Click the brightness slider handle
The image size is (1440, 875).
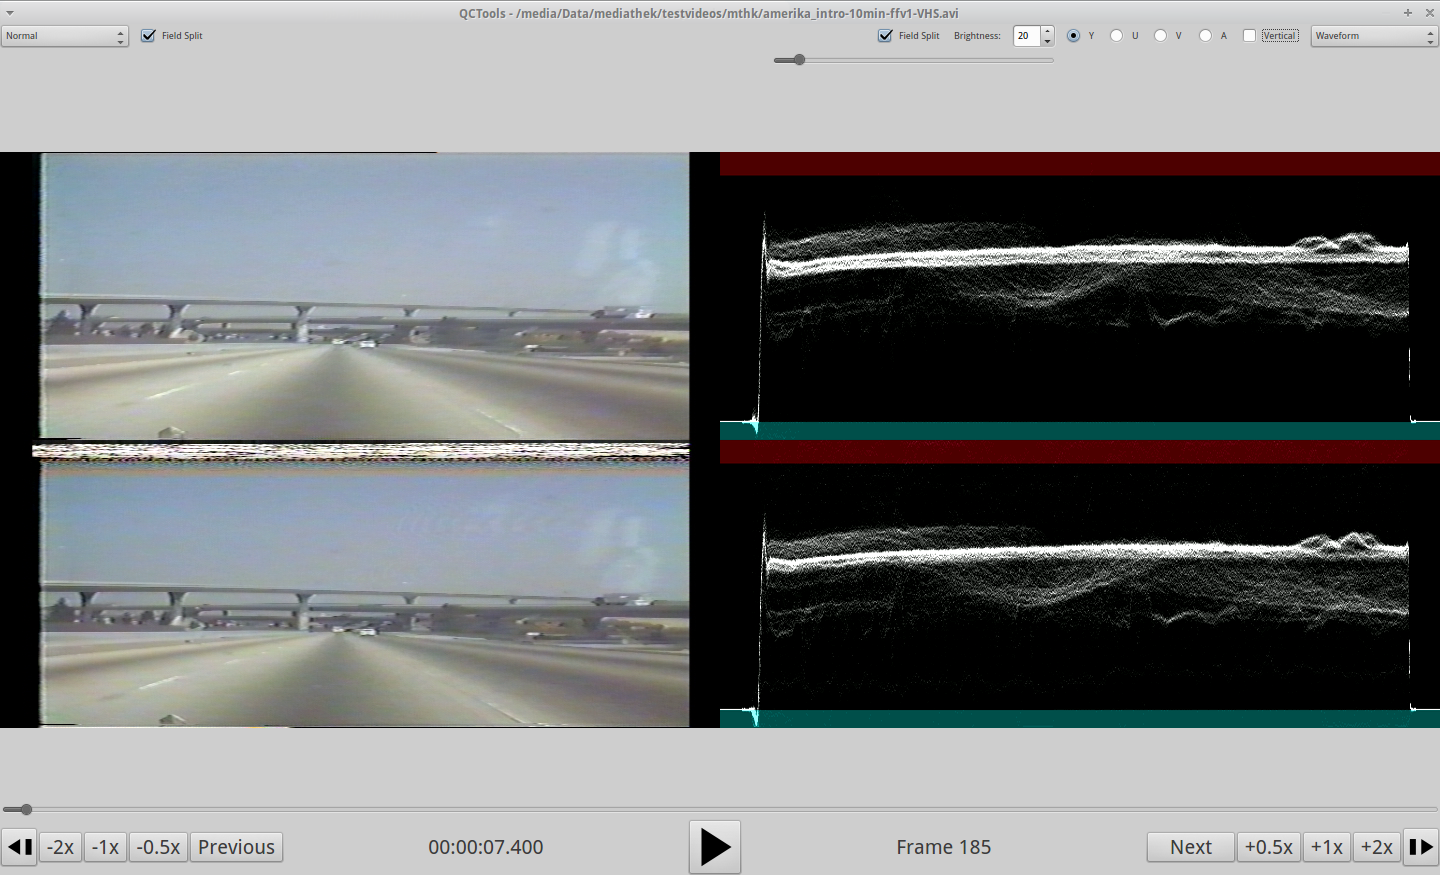tap(799, 60)
